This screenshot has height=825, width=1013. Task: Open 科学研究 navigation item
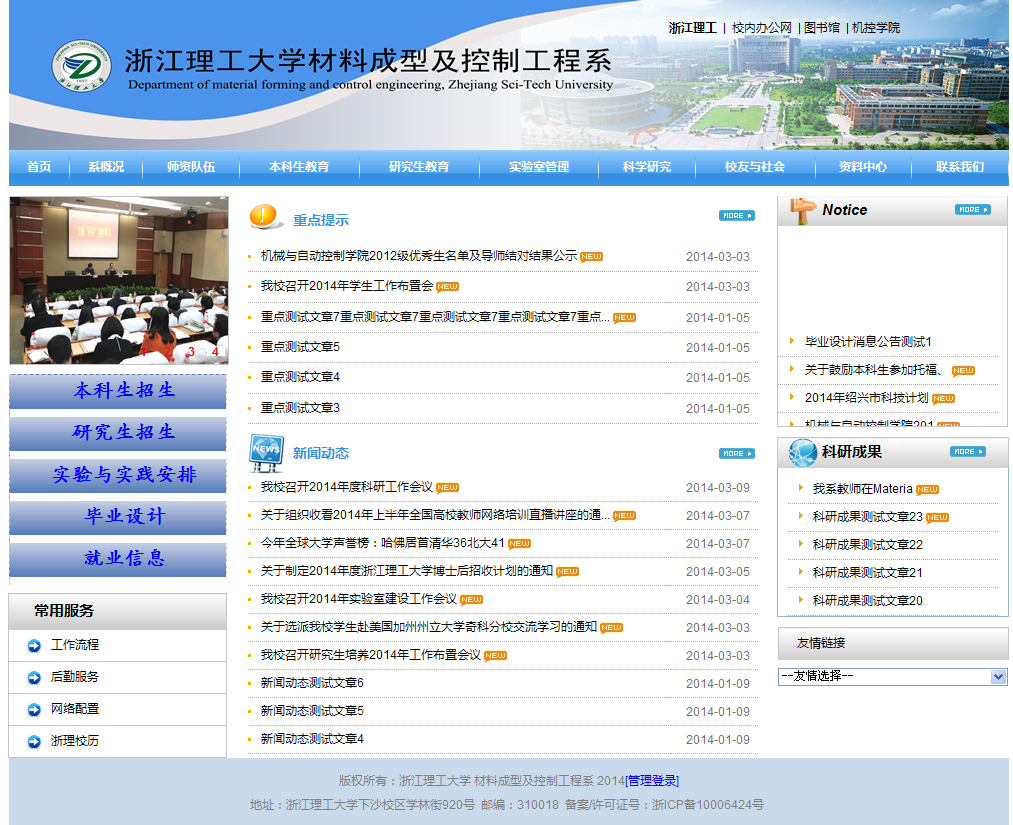point(647,167)
